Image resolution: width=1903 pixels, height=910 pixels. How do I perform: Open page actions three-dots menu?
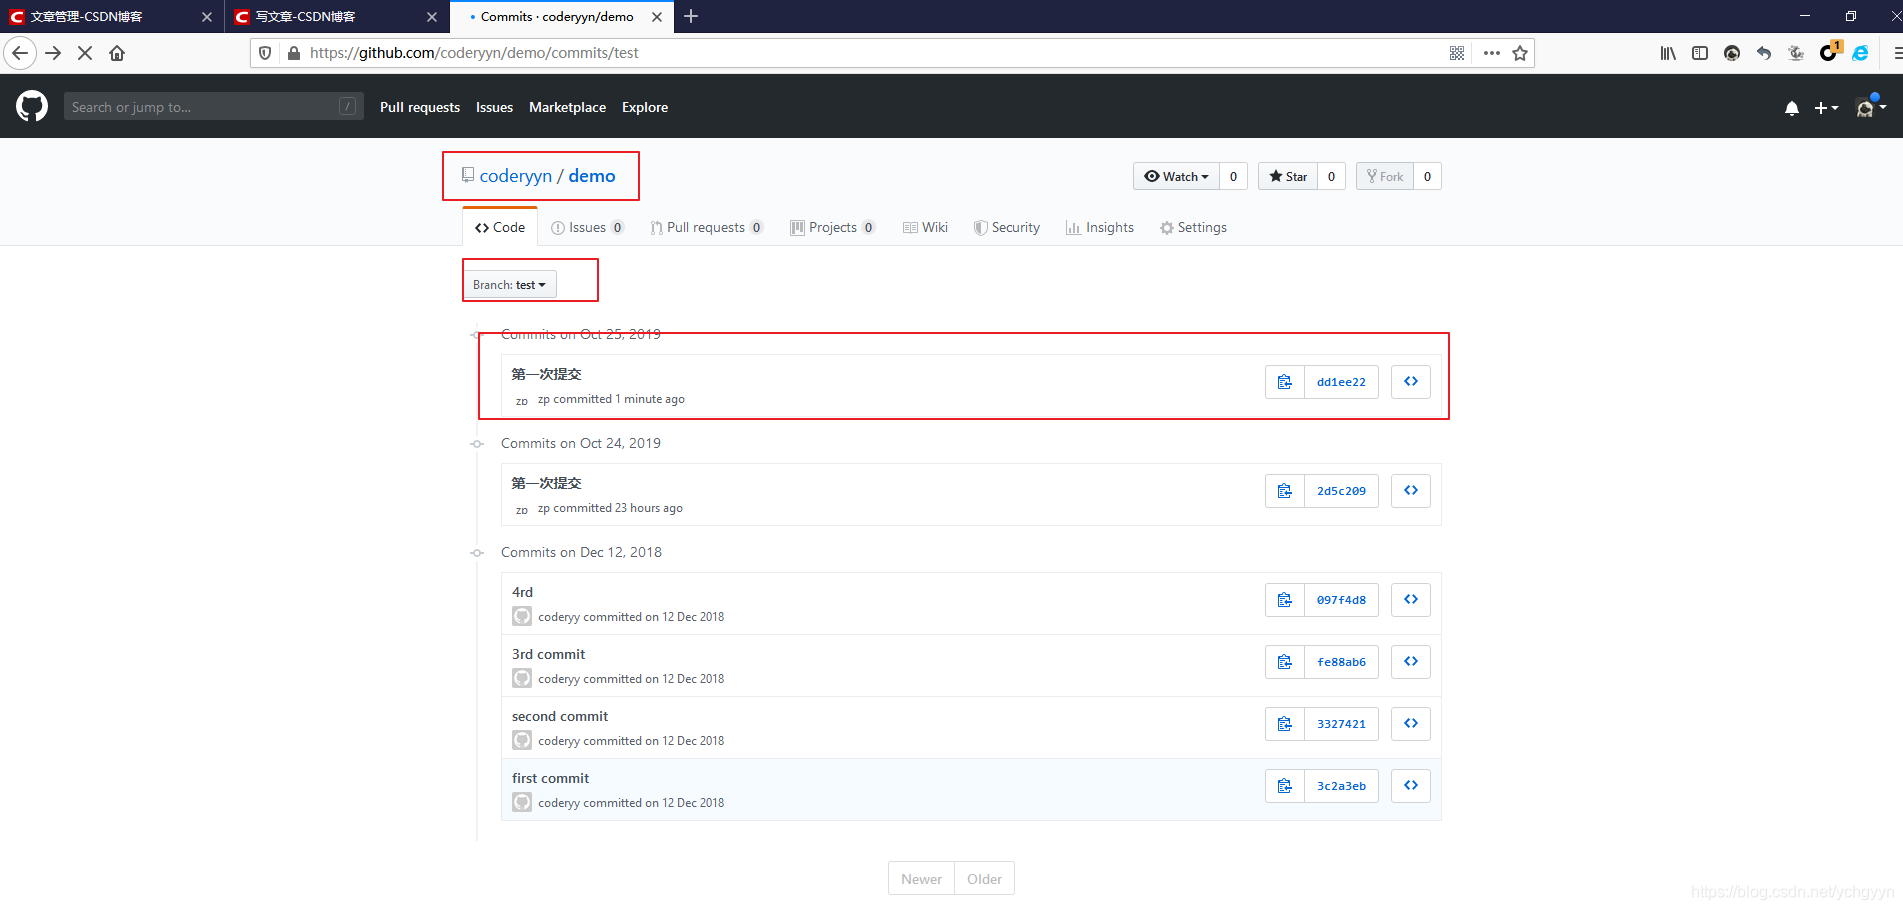[1492, 53]
